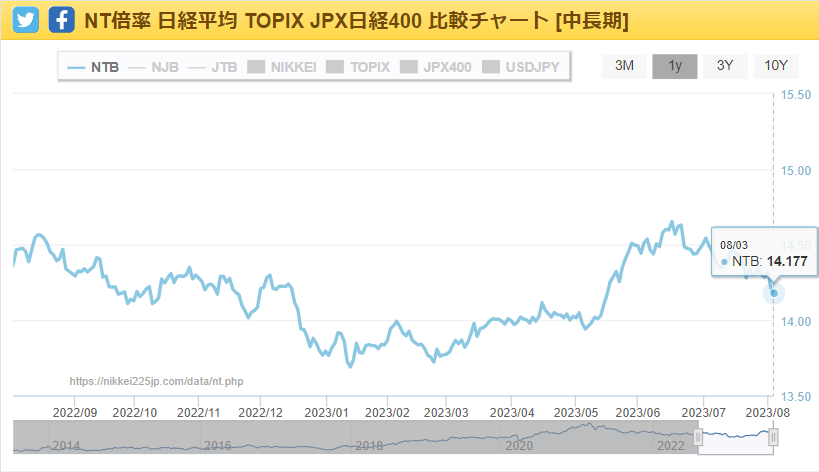Toggle the USDJPY series in legend
The width and height of the screenshot is (819, 472).
[521, 67]
